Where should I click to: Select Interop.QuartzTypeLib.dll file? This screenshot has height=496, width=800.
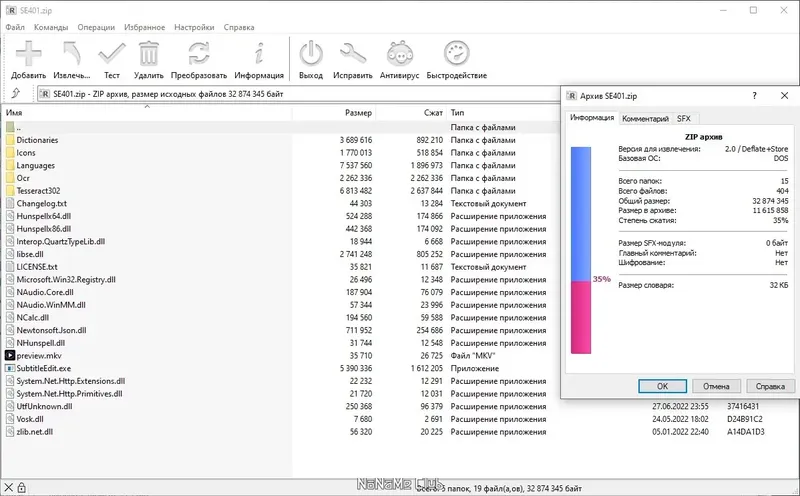coord(60,241)
